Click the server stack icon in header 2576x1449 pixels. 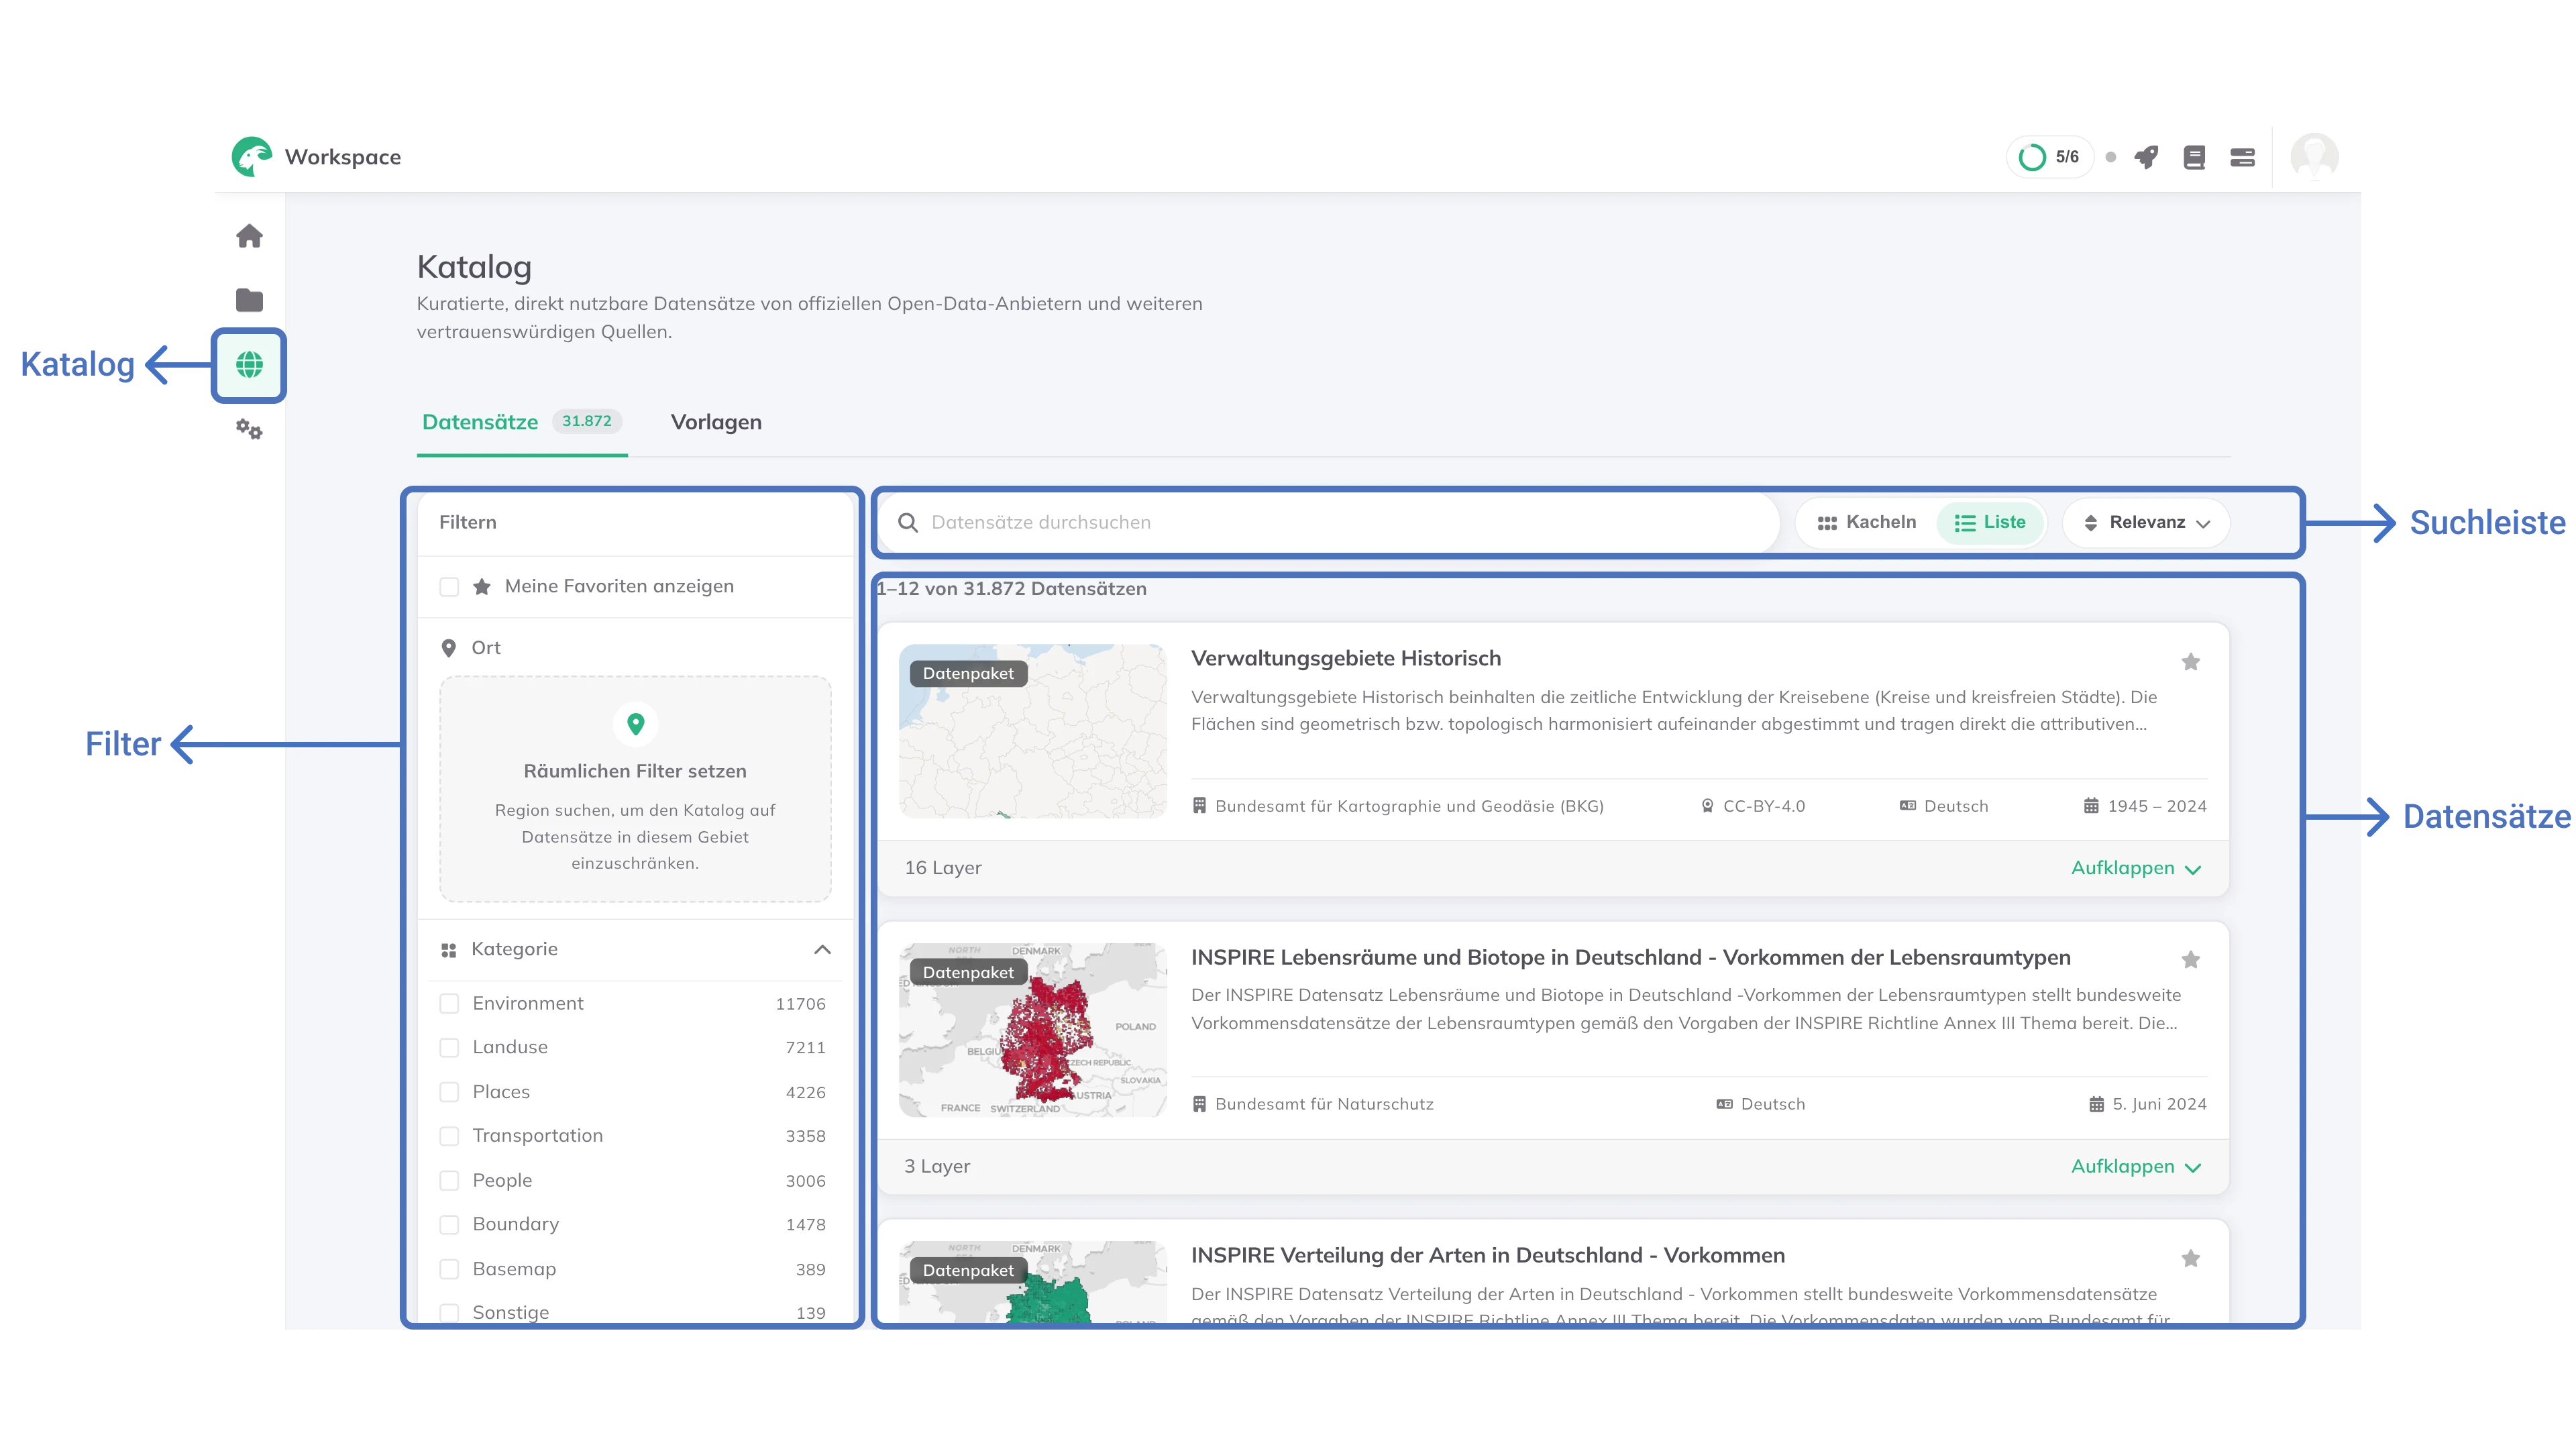pos(2242,157)
